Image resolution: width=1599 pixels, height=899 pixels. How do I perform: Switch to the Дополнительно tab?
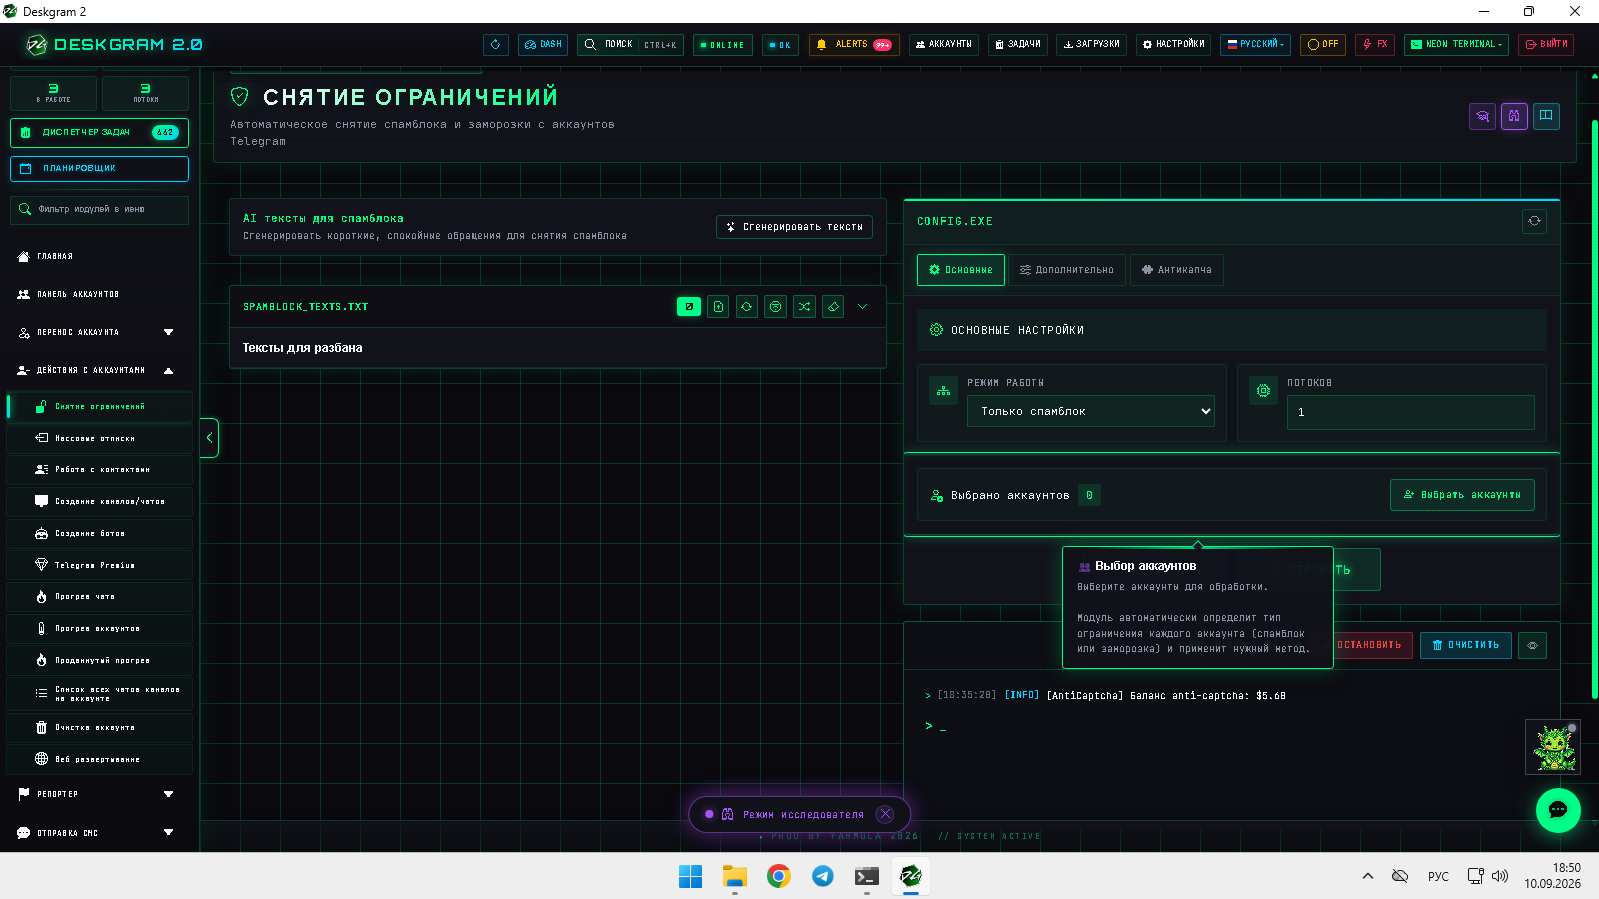tap(1067, 270)
